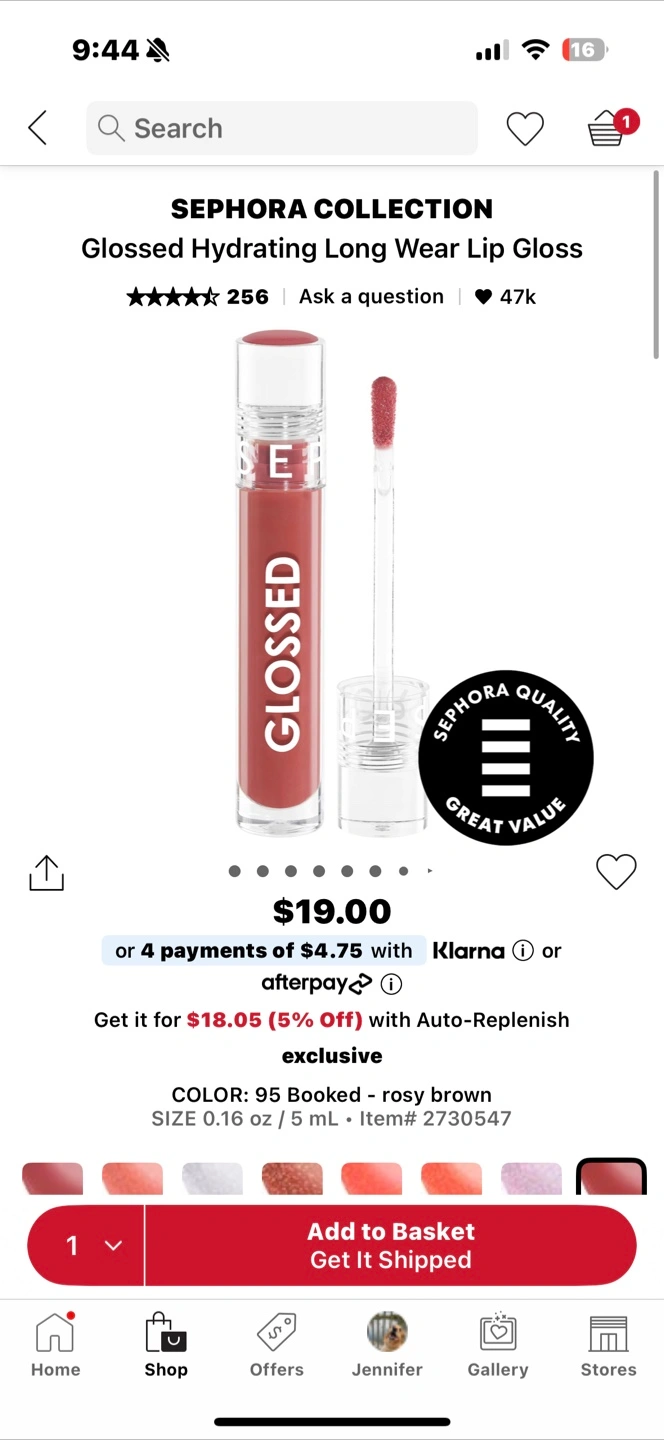Open Klarna info icon

pos(522,951)
